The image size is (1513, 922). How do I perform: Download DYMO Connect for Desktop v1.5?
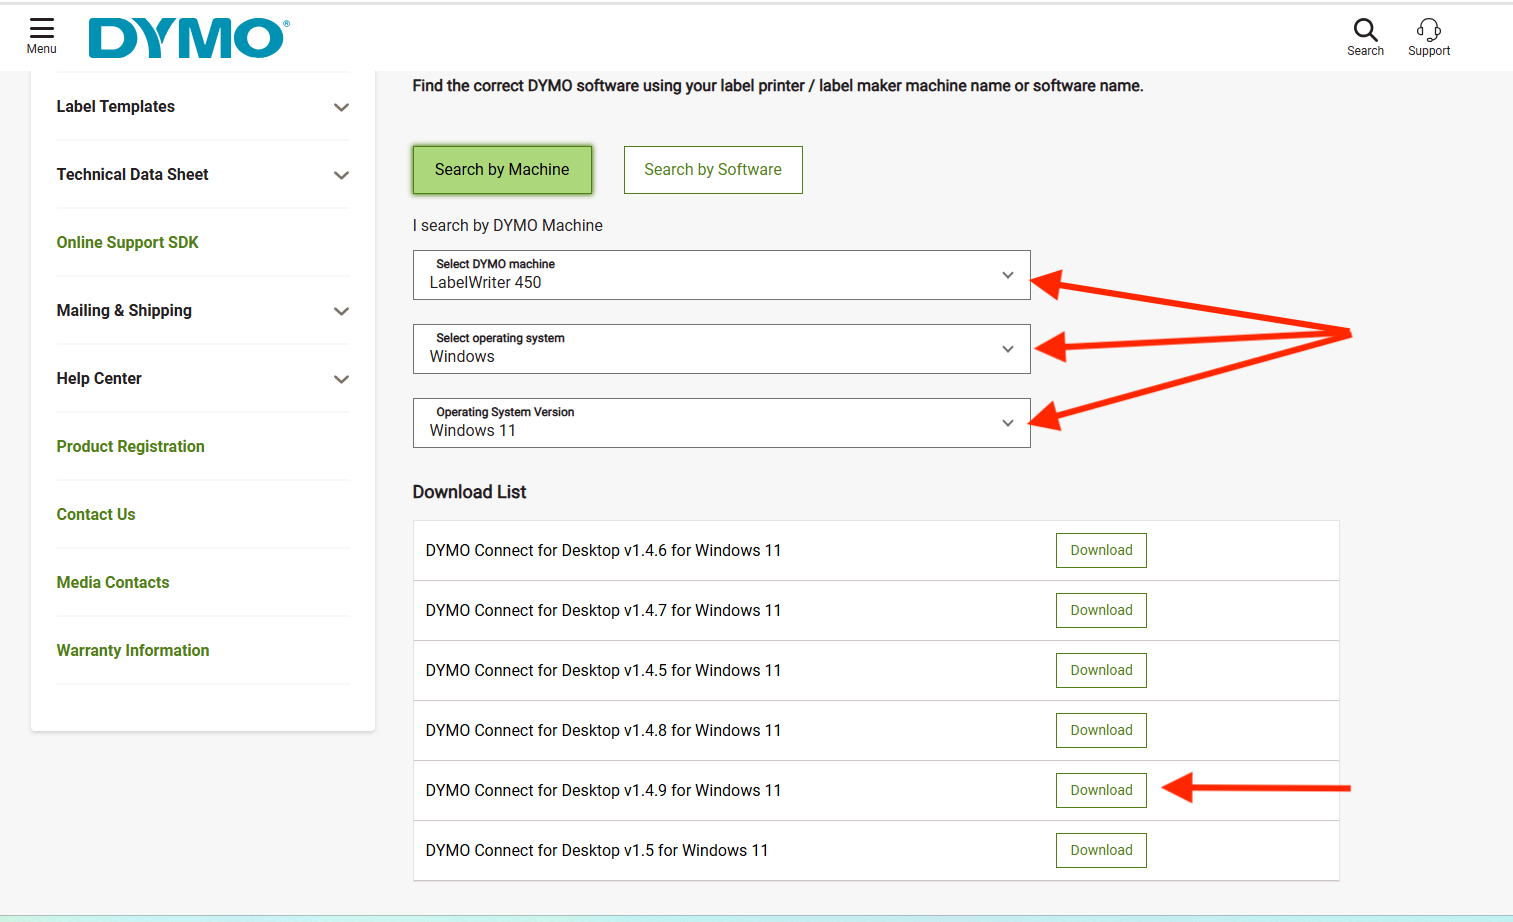pyautogui.click(x=1101, y=850)
